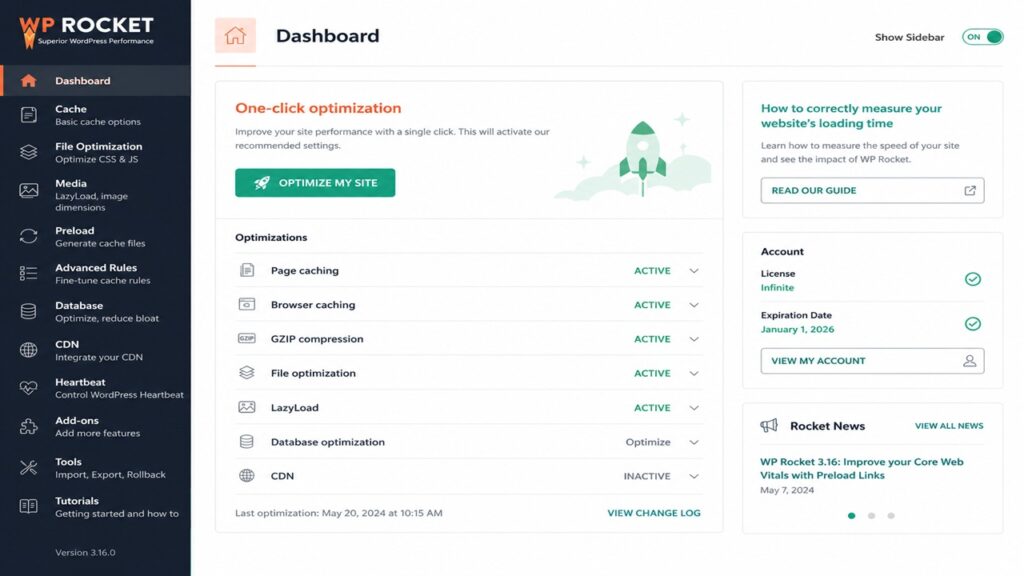The image size is (1024, 576).
Task: Select the second Rocket News carousel dot
Action: [x=871, y=516]
